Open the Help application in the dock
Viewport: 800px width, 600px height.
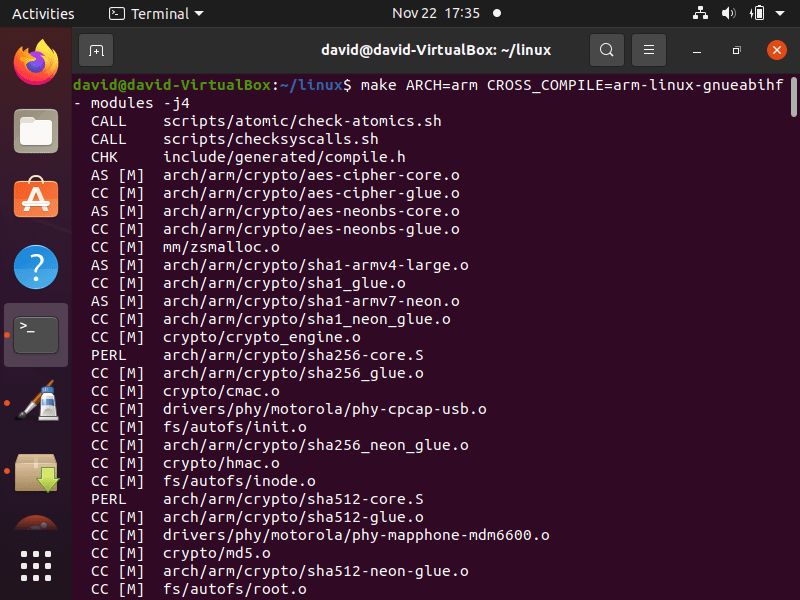point(36,267)
